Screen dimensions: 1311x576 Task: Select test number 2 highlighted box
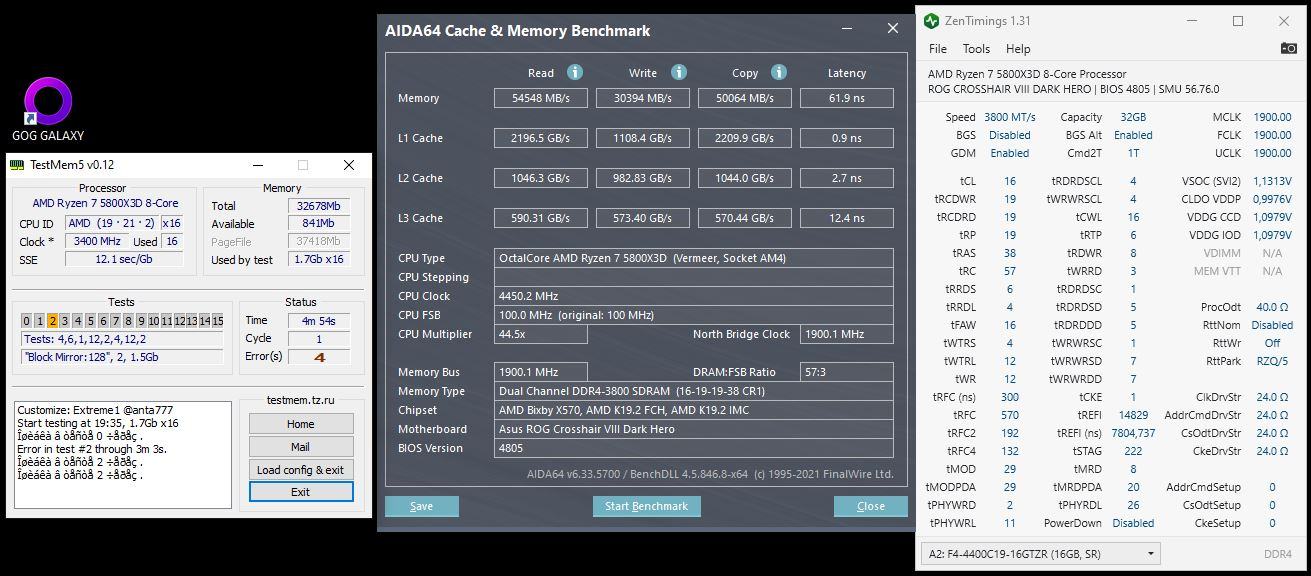(53, 321)
